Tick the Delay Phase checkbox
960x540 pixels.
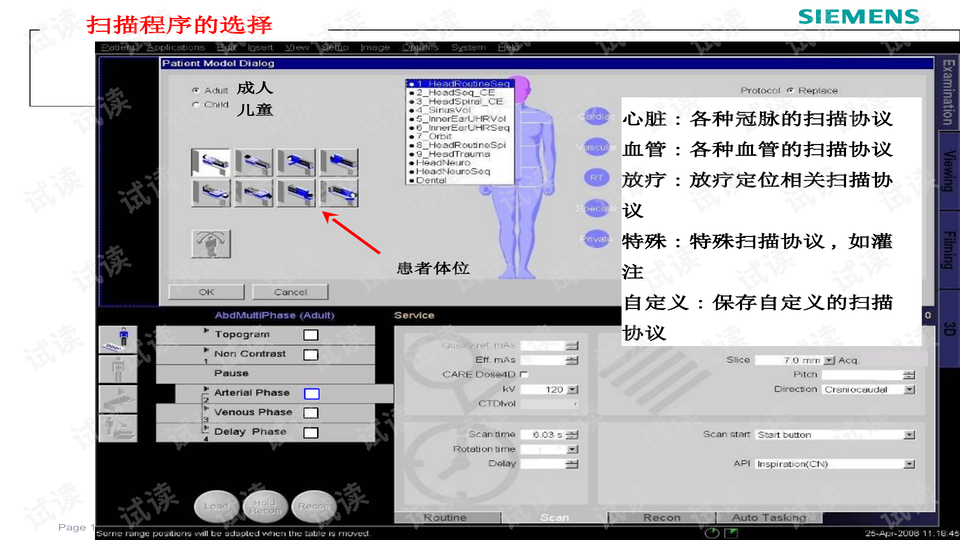click(x=311, y=433)
